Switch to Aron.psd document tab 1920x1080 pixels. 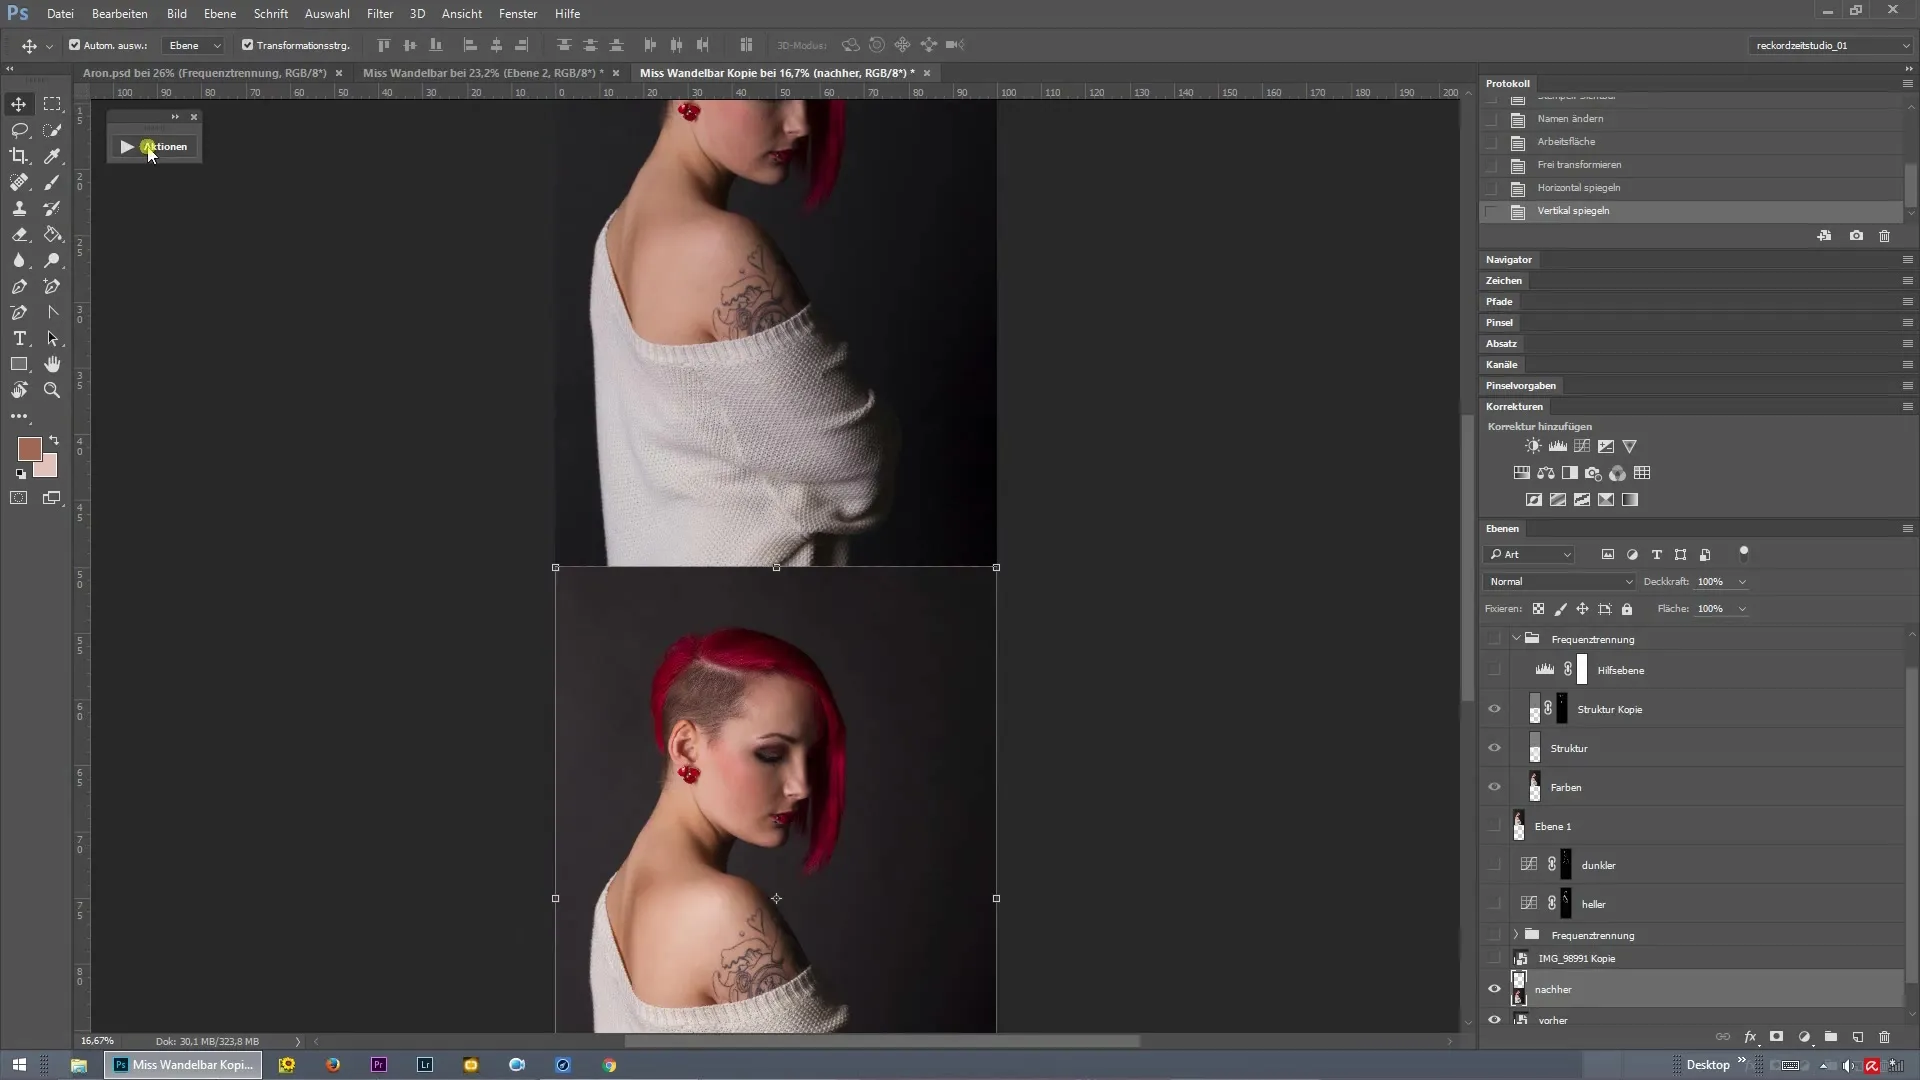[x=205, y=73]
